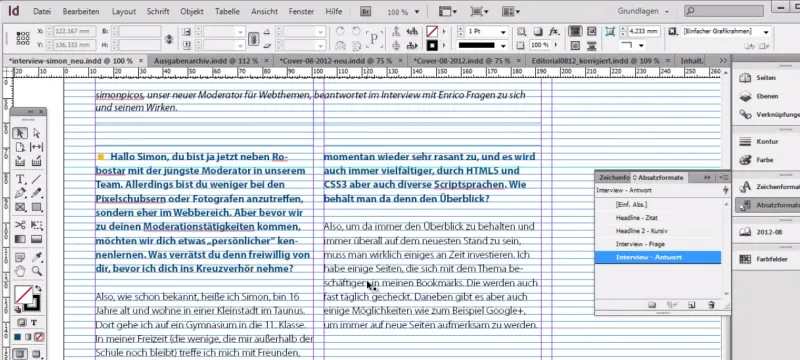This screenshot has width=800, height=360.
Task: Open the stroke style line dropdown
Action: 503,45
